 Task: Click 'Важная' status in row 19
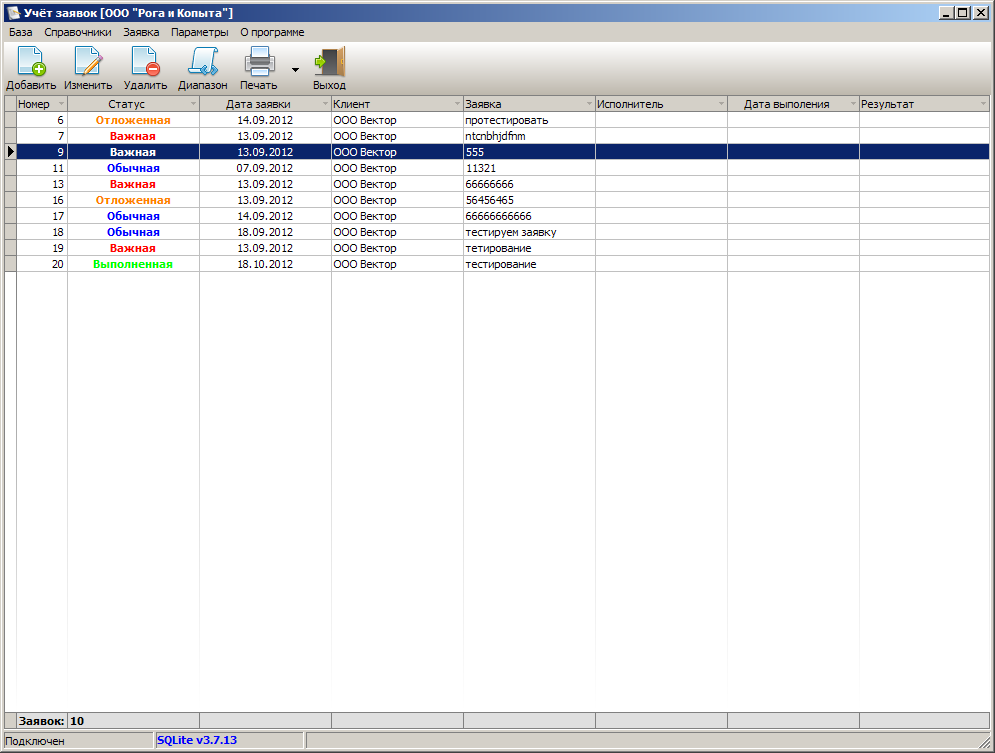coord(133,248)
